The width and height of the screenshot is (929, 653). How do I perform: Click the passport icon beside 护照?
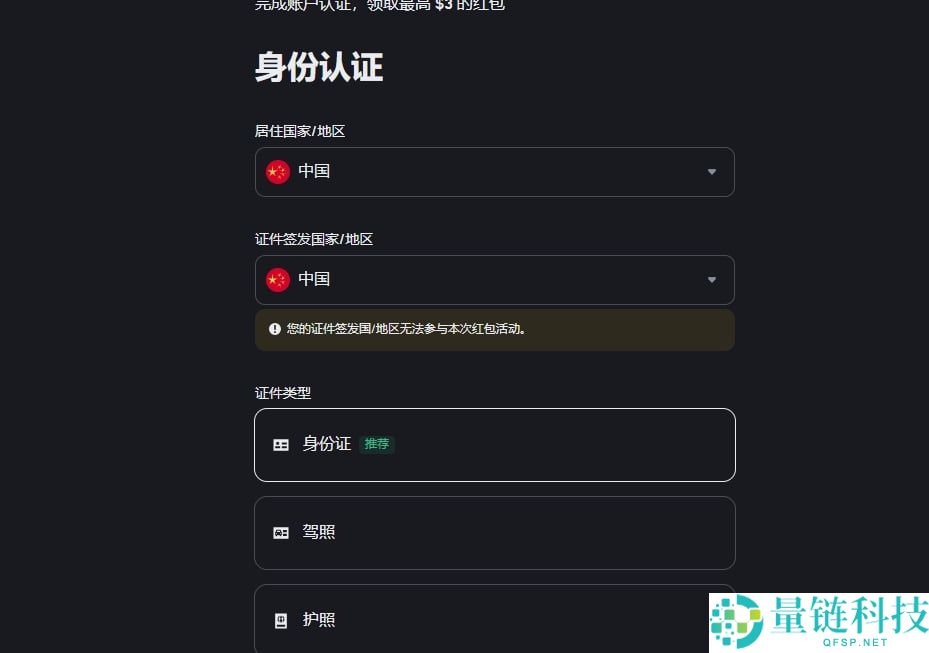coord(281,620)
